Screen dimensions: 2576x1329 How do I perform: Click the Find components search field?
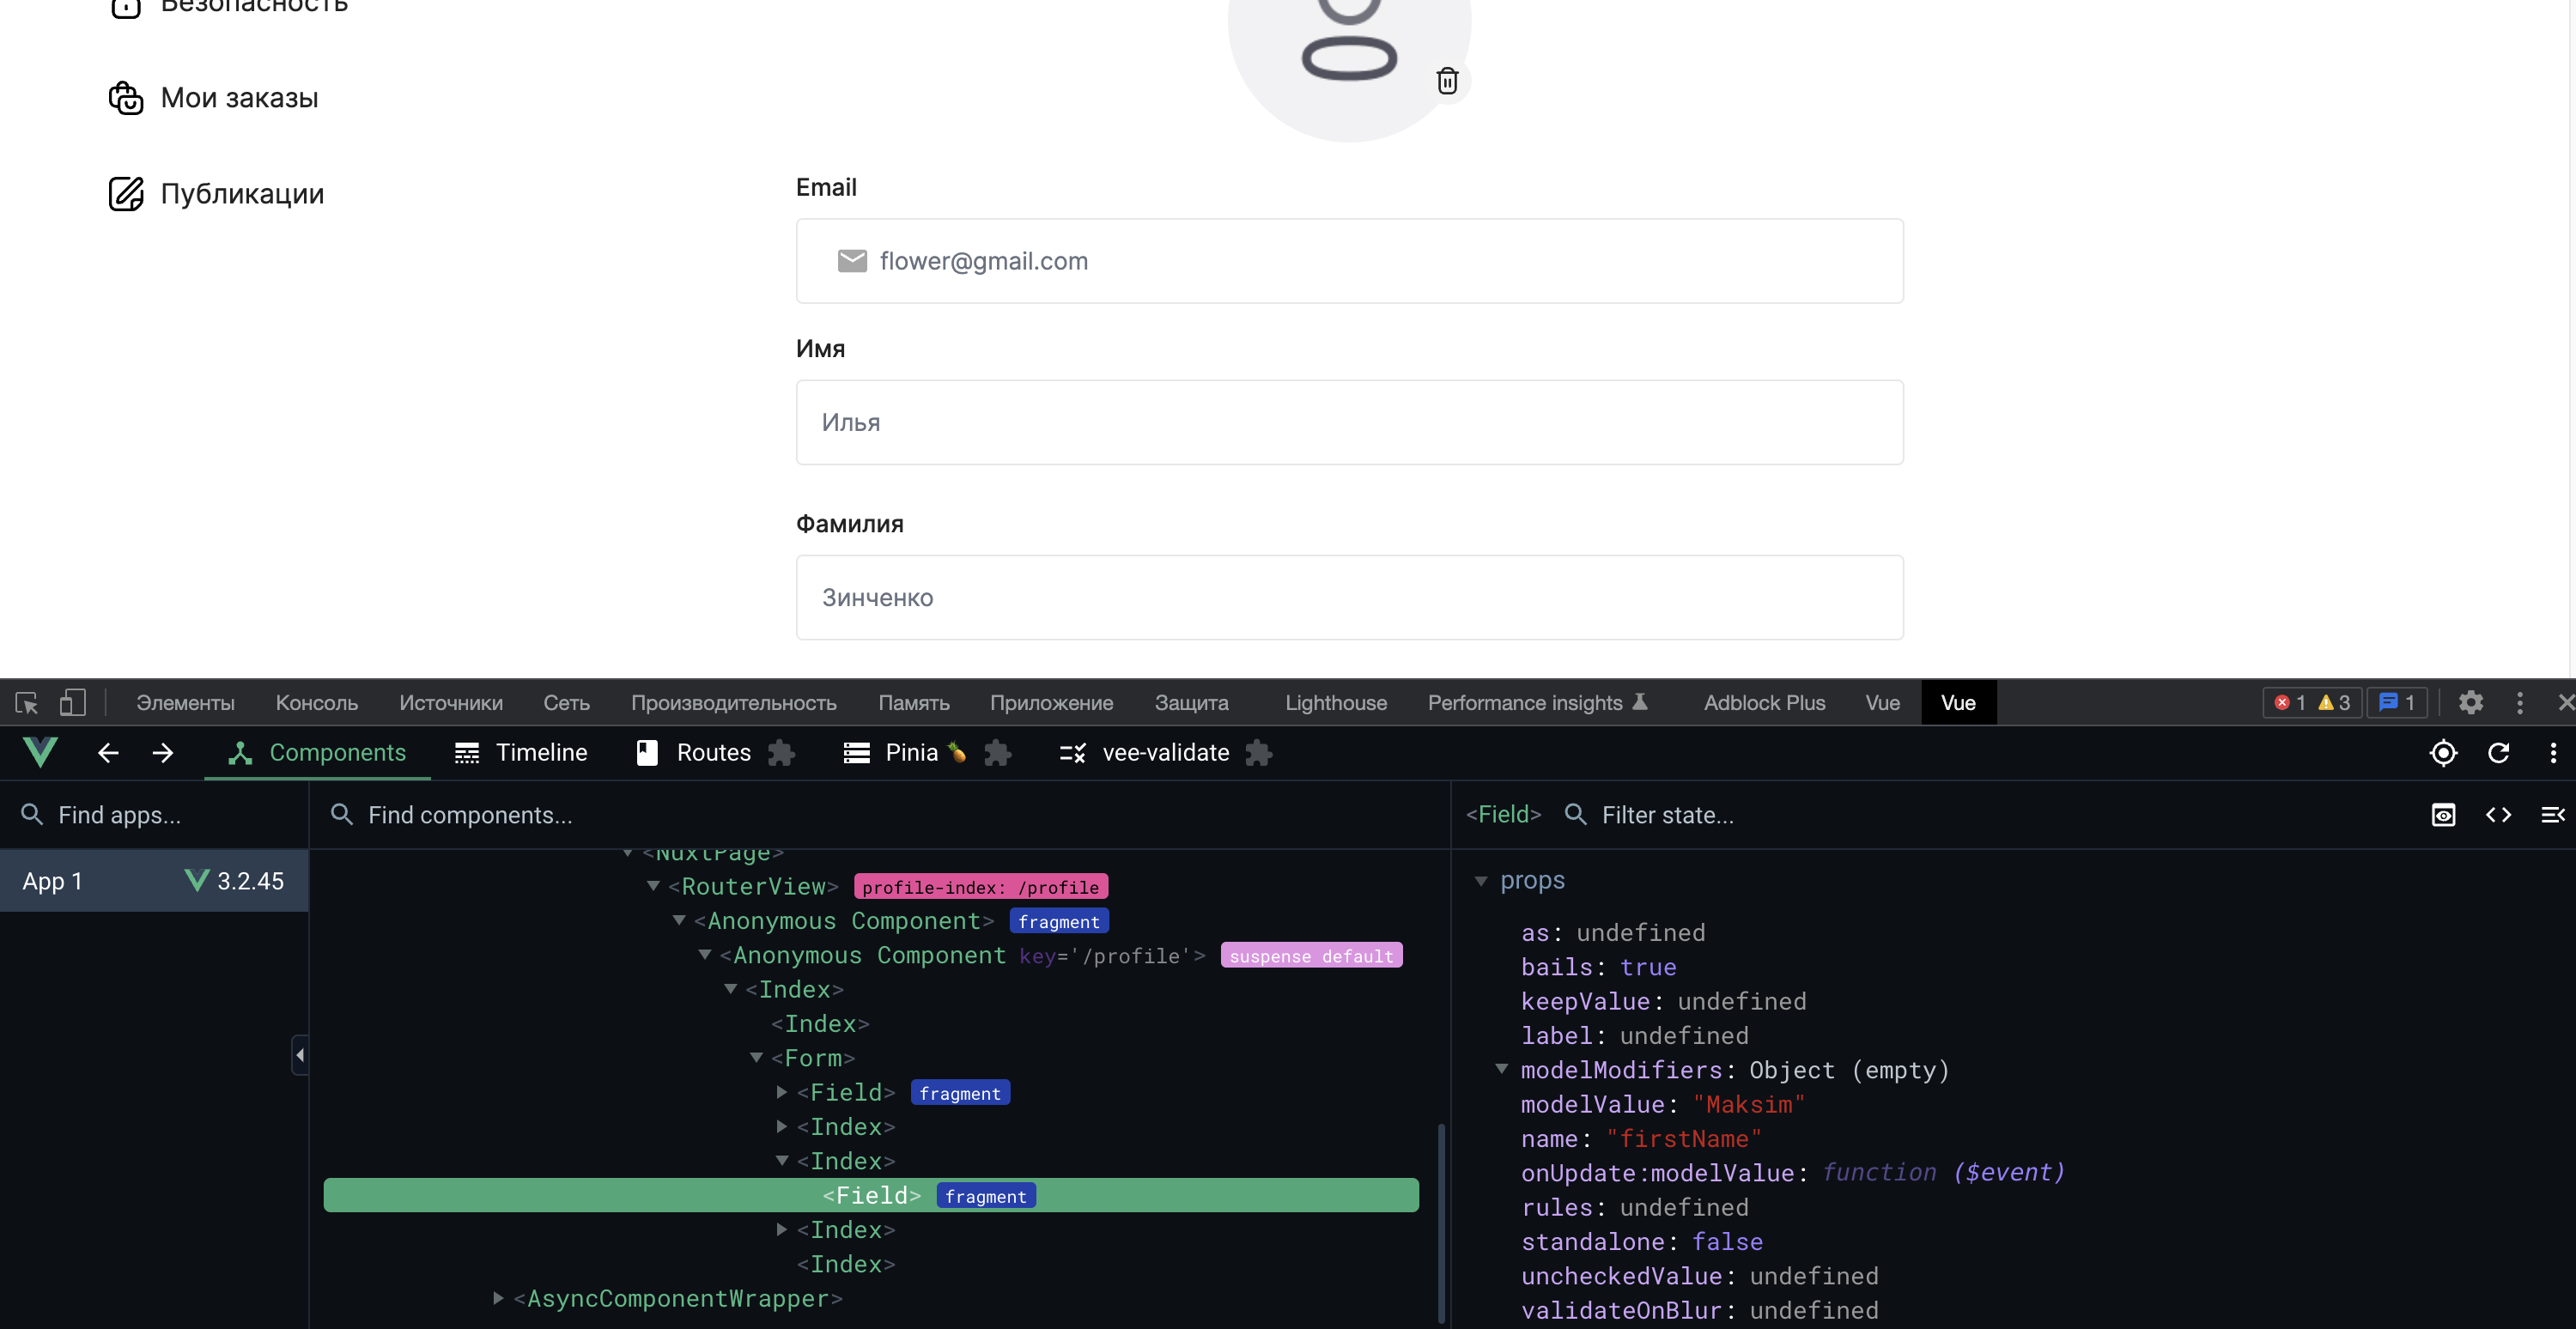click(x=880, y=815)
